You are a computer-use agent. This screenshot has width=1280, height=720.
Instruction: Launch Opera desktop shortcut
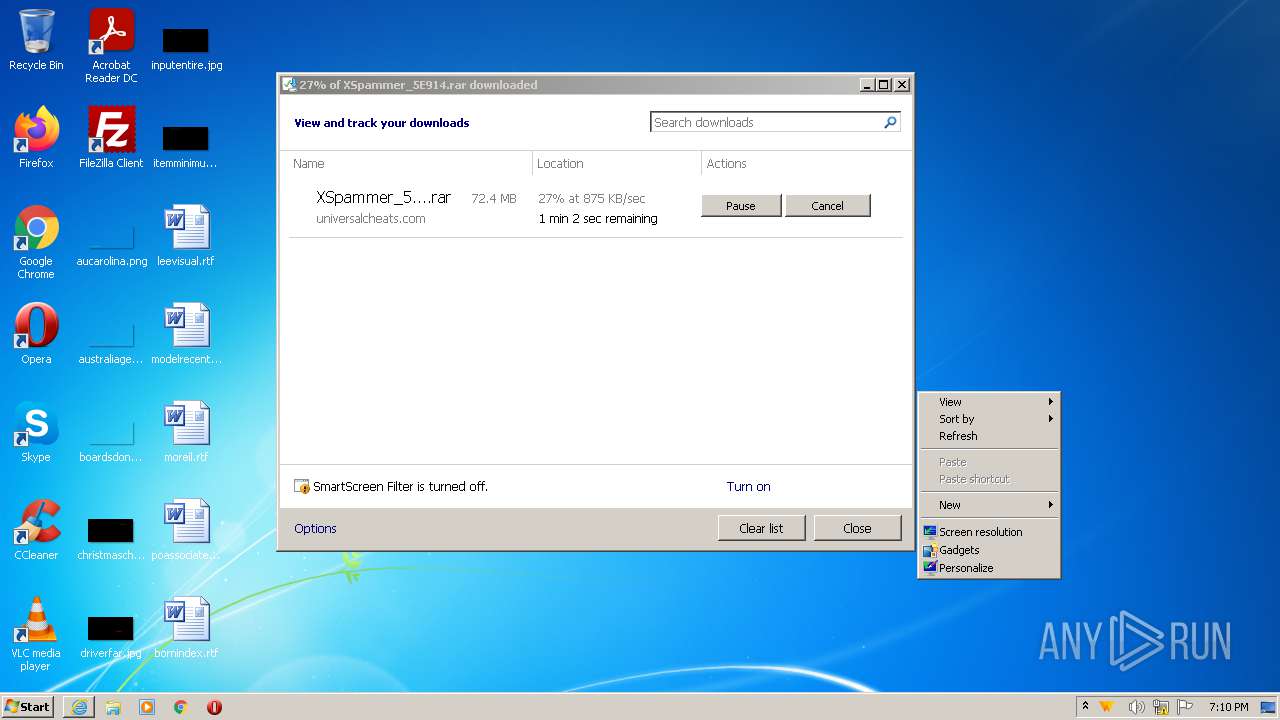[36, 334]
